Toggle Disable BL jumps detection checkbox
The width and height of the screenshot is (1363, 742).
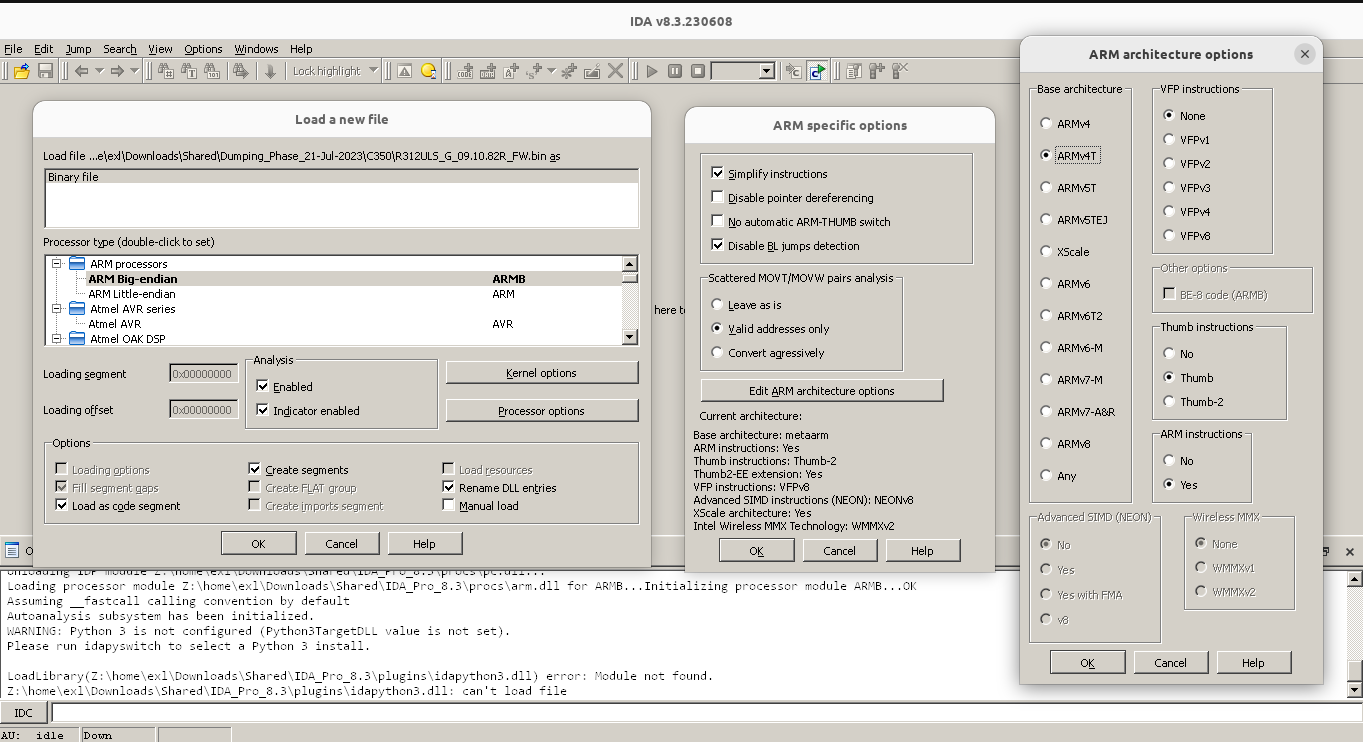[x=717, y=245]
